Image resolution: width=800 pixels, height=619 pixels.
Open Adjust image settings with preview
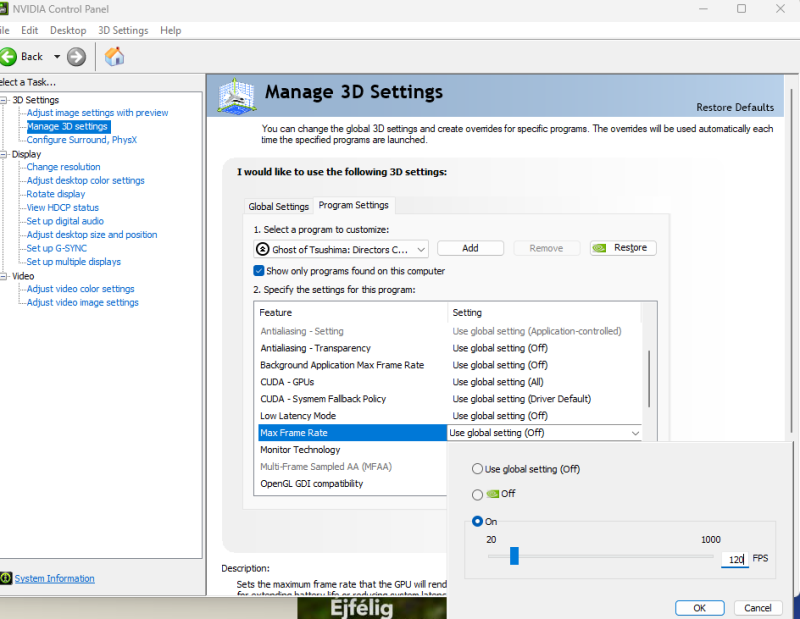97,113
